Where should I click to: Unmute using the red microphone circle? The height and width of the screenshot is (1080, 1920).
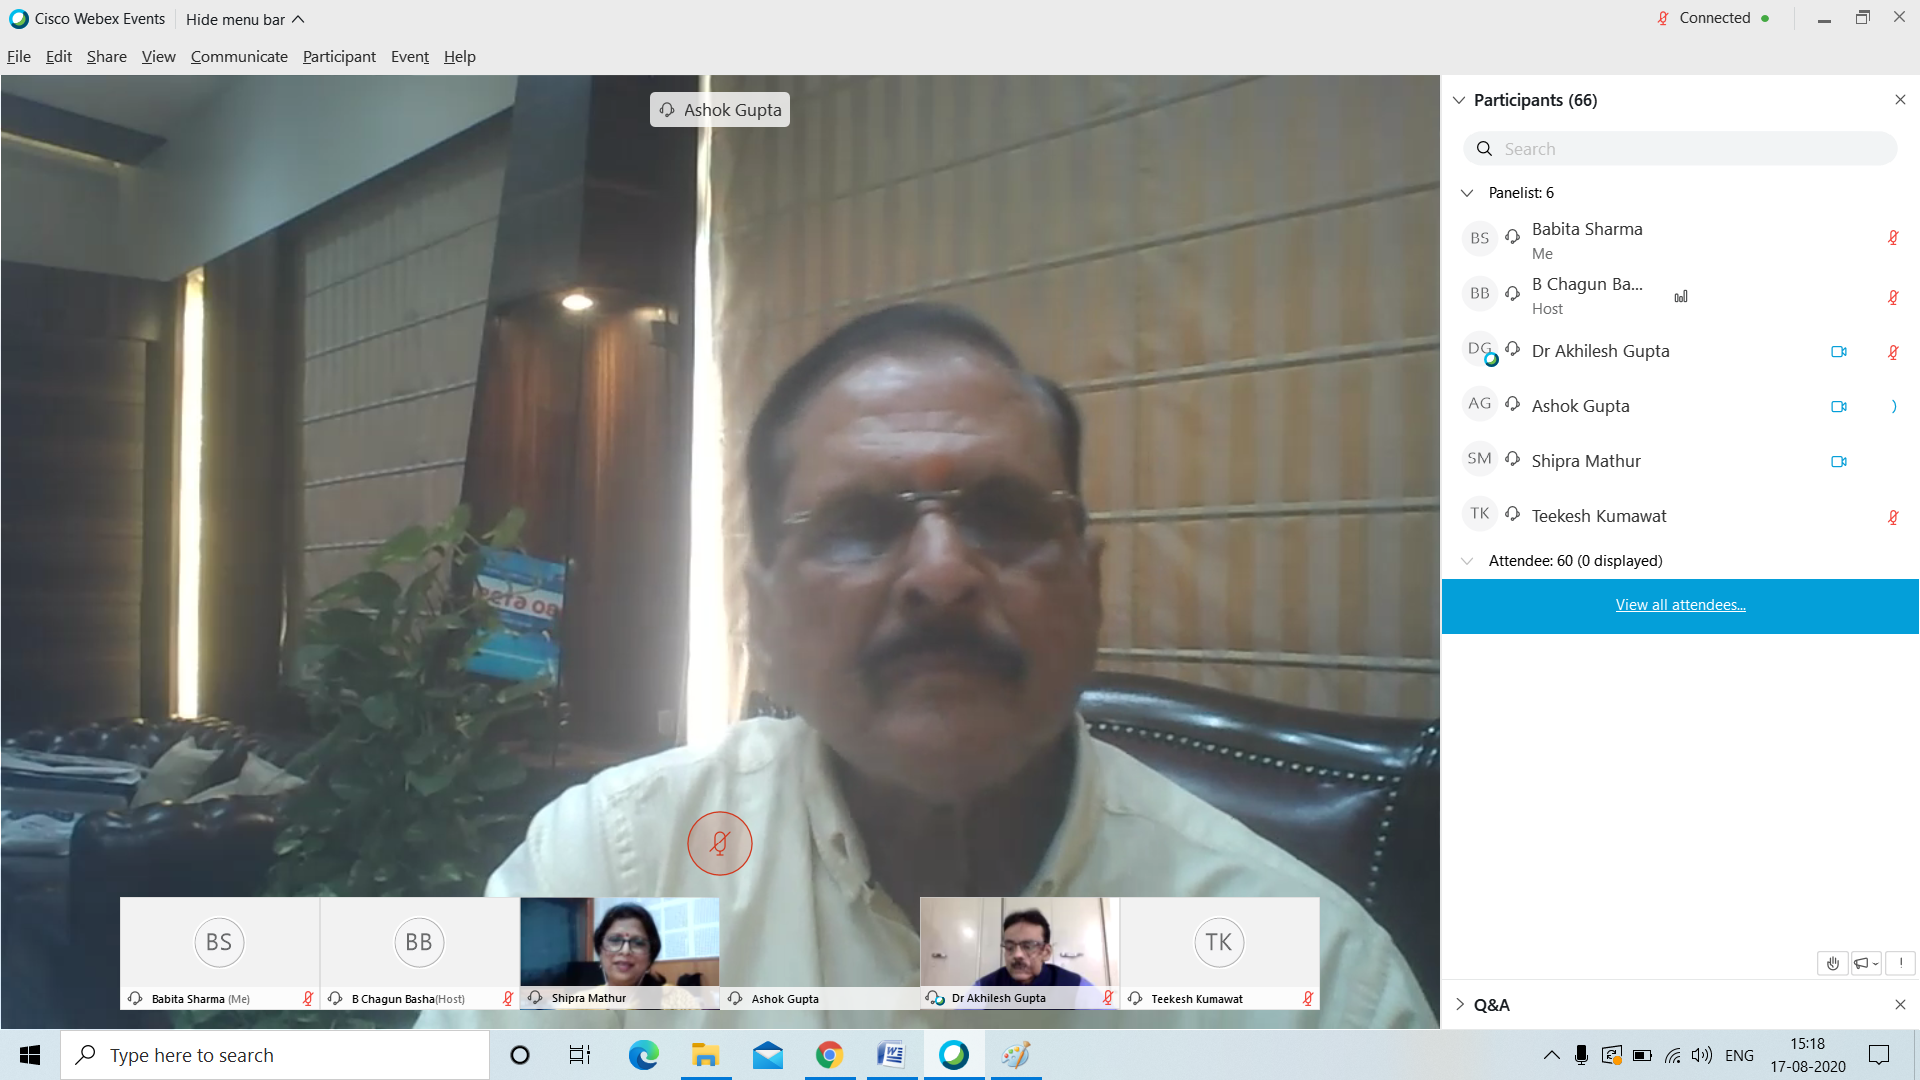(x=719, y=843)
